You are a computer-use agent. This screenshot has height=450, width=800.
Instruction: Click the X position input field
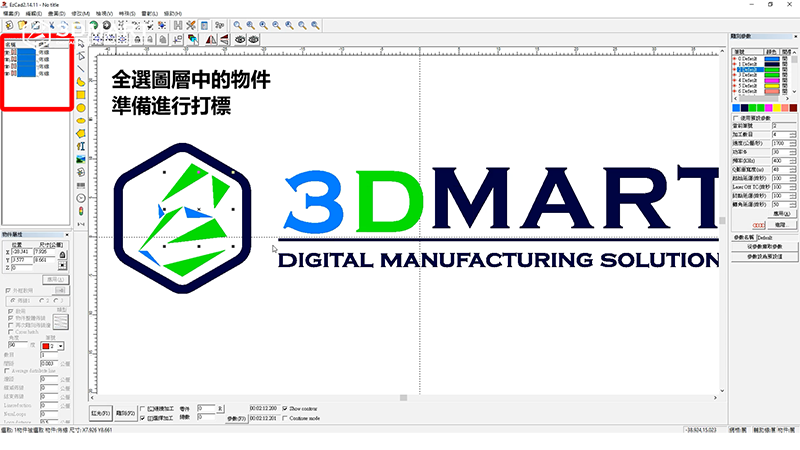tap(22, 252)
